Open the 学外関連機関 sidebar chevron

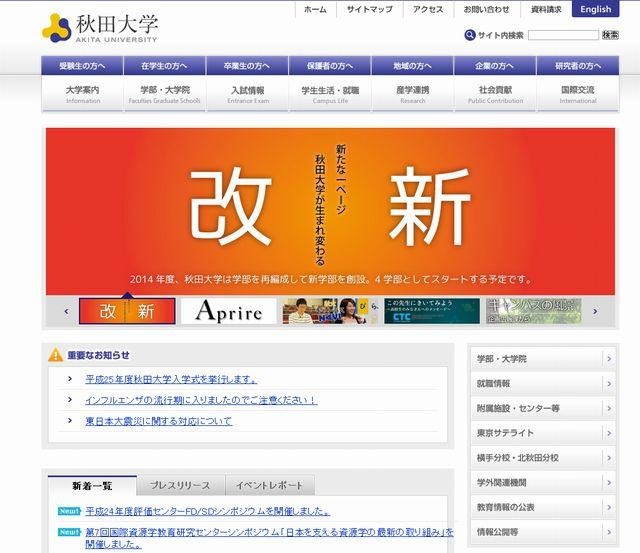[609, 482]
